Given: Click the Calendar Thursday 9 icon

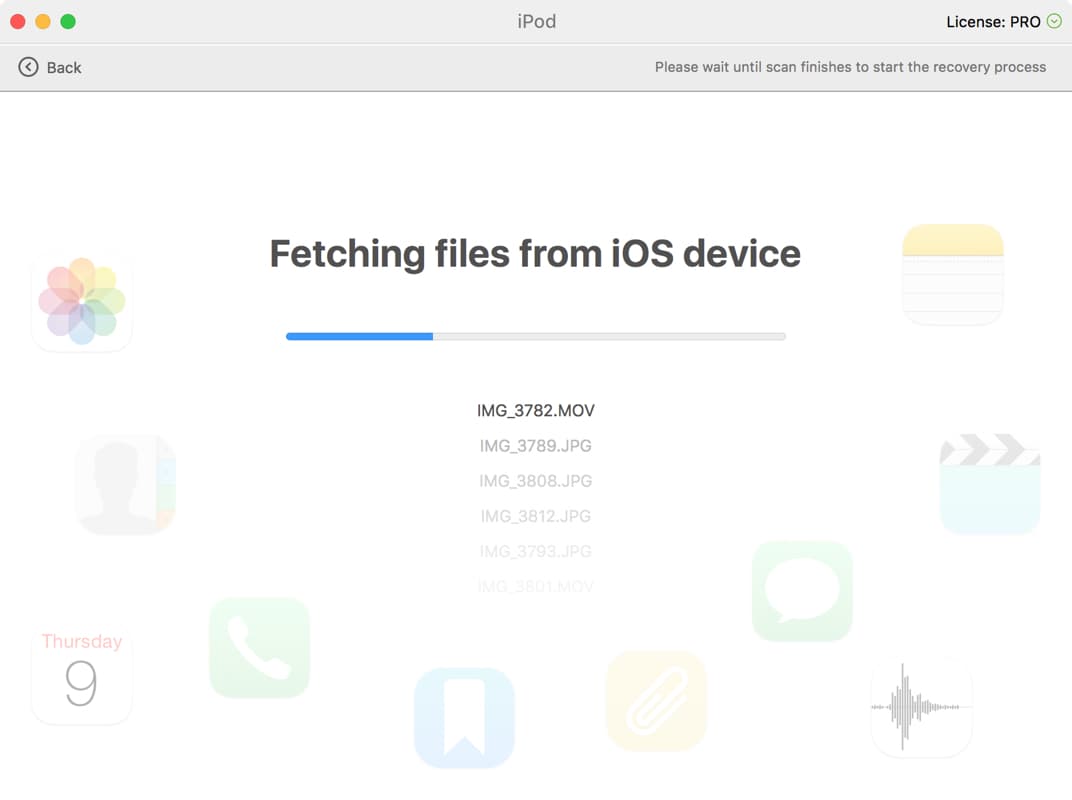Looking at the screenshot, I should point(81,674).
